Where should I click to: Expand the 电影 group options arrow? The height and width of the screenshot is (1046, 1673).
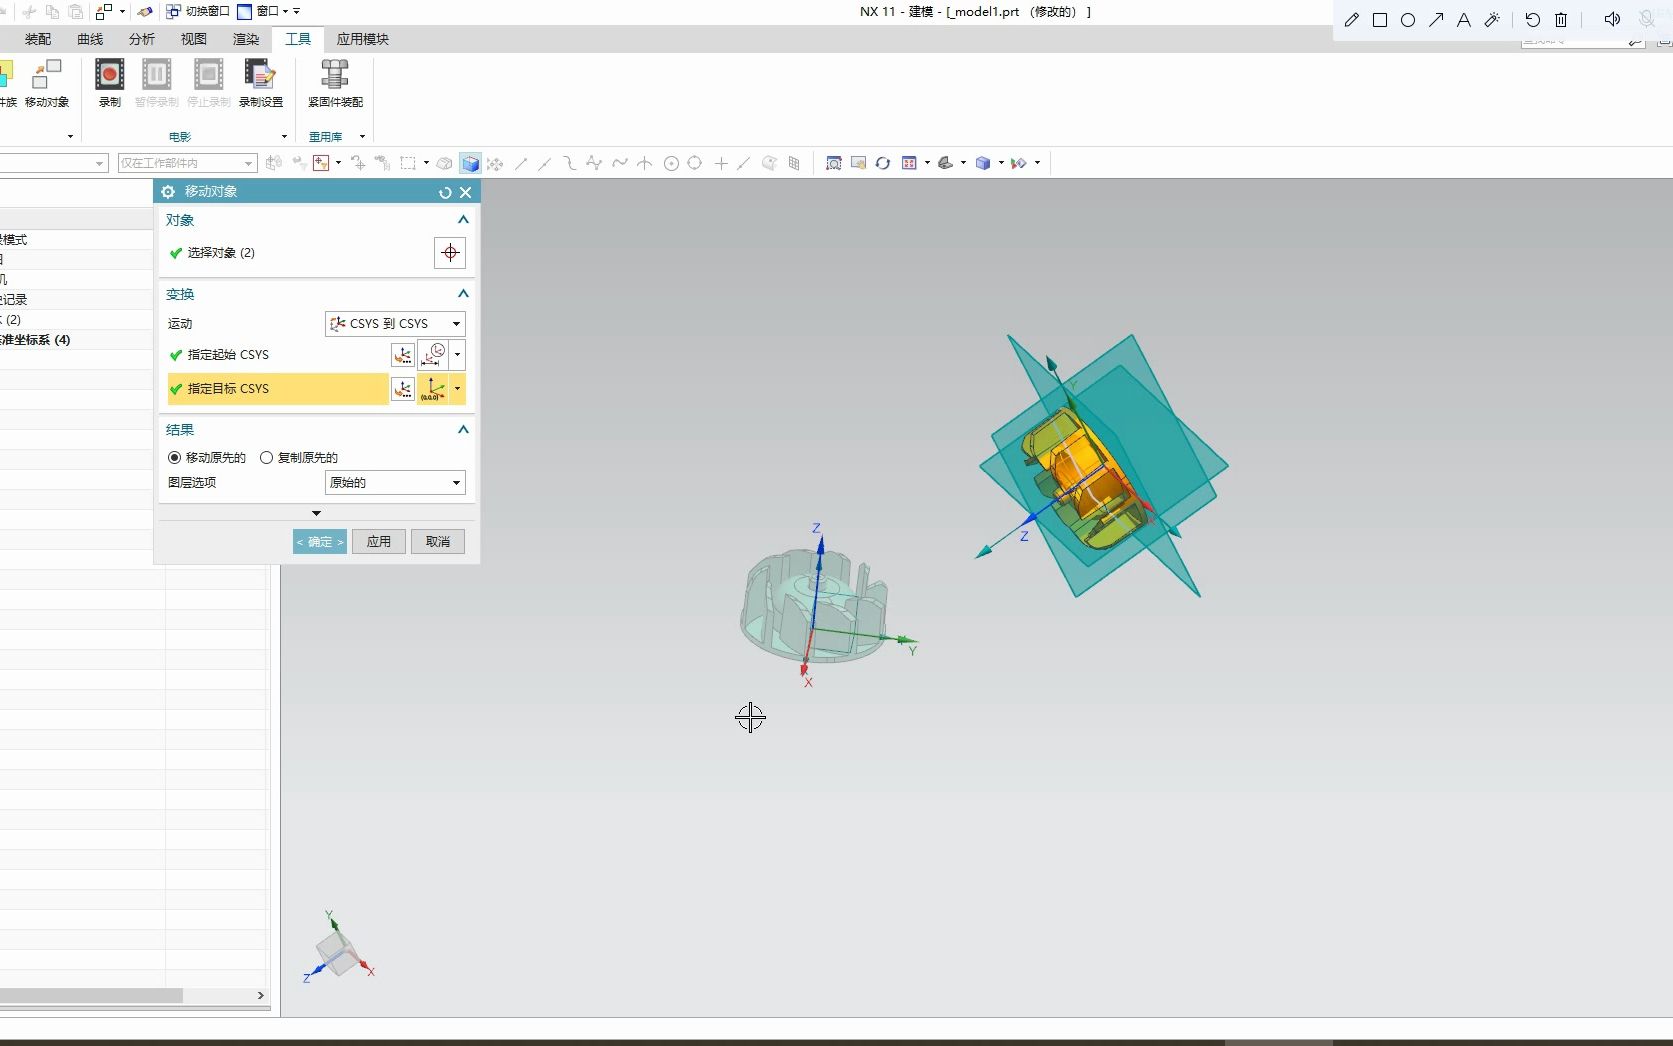pyautogui.click(x=284, y=137)
